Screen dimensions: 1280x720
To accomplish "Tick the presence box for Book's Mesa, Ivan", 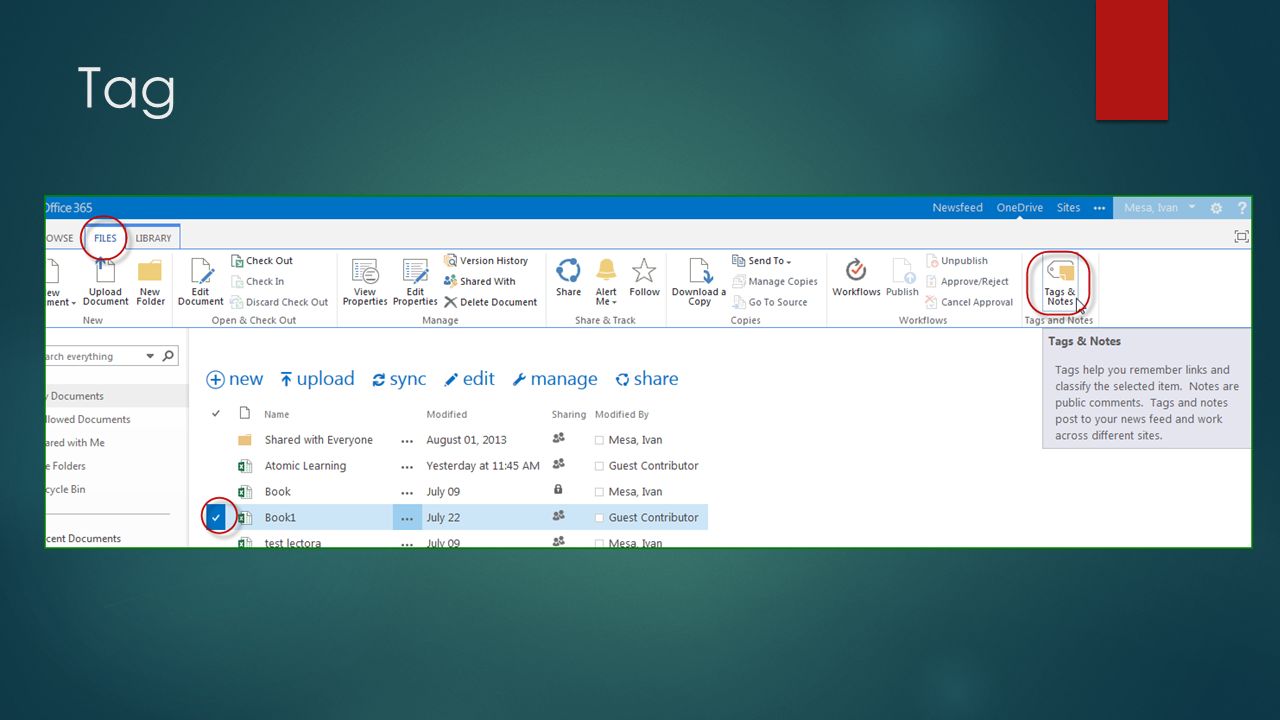I will tap(599, 492).
